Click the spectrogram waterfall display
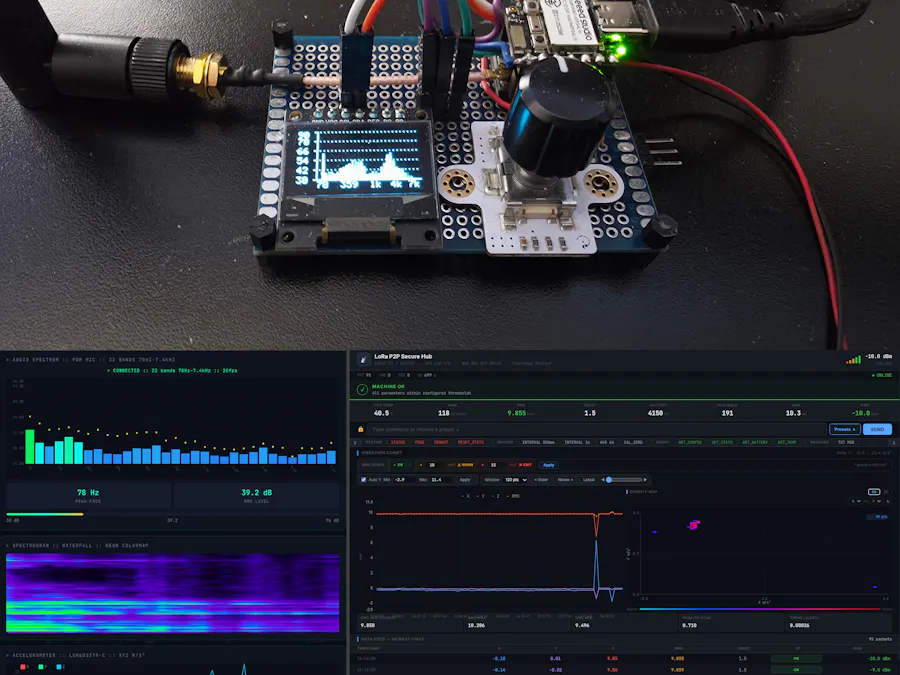 [172, 593]
